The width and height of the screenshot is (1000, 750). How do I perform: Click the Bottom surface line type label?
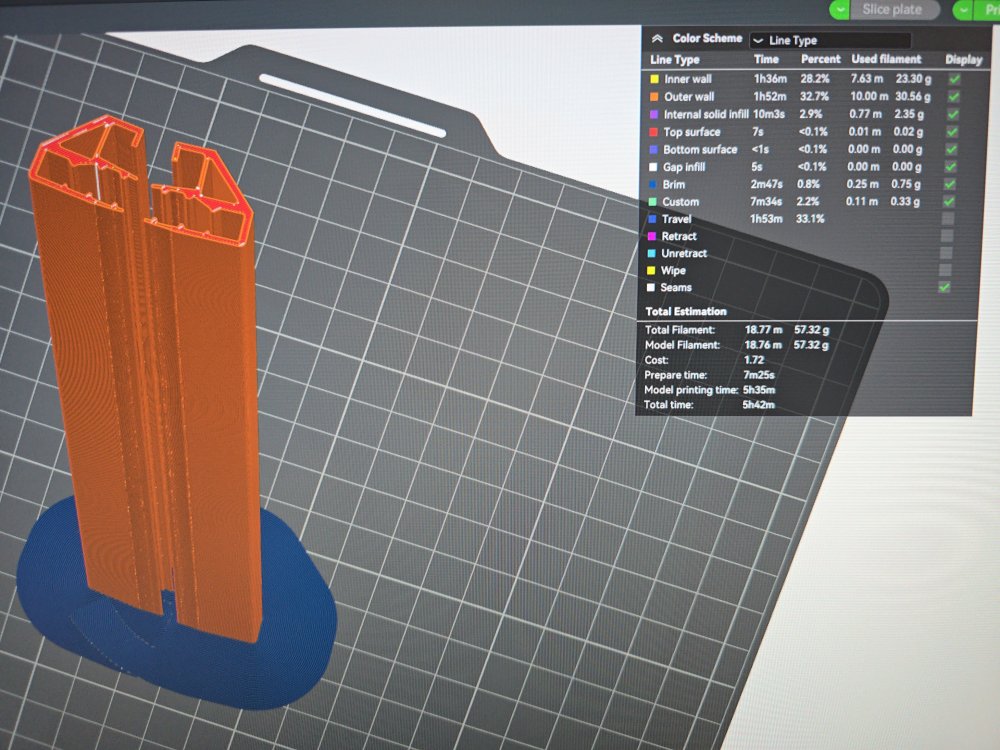(700, 150)
